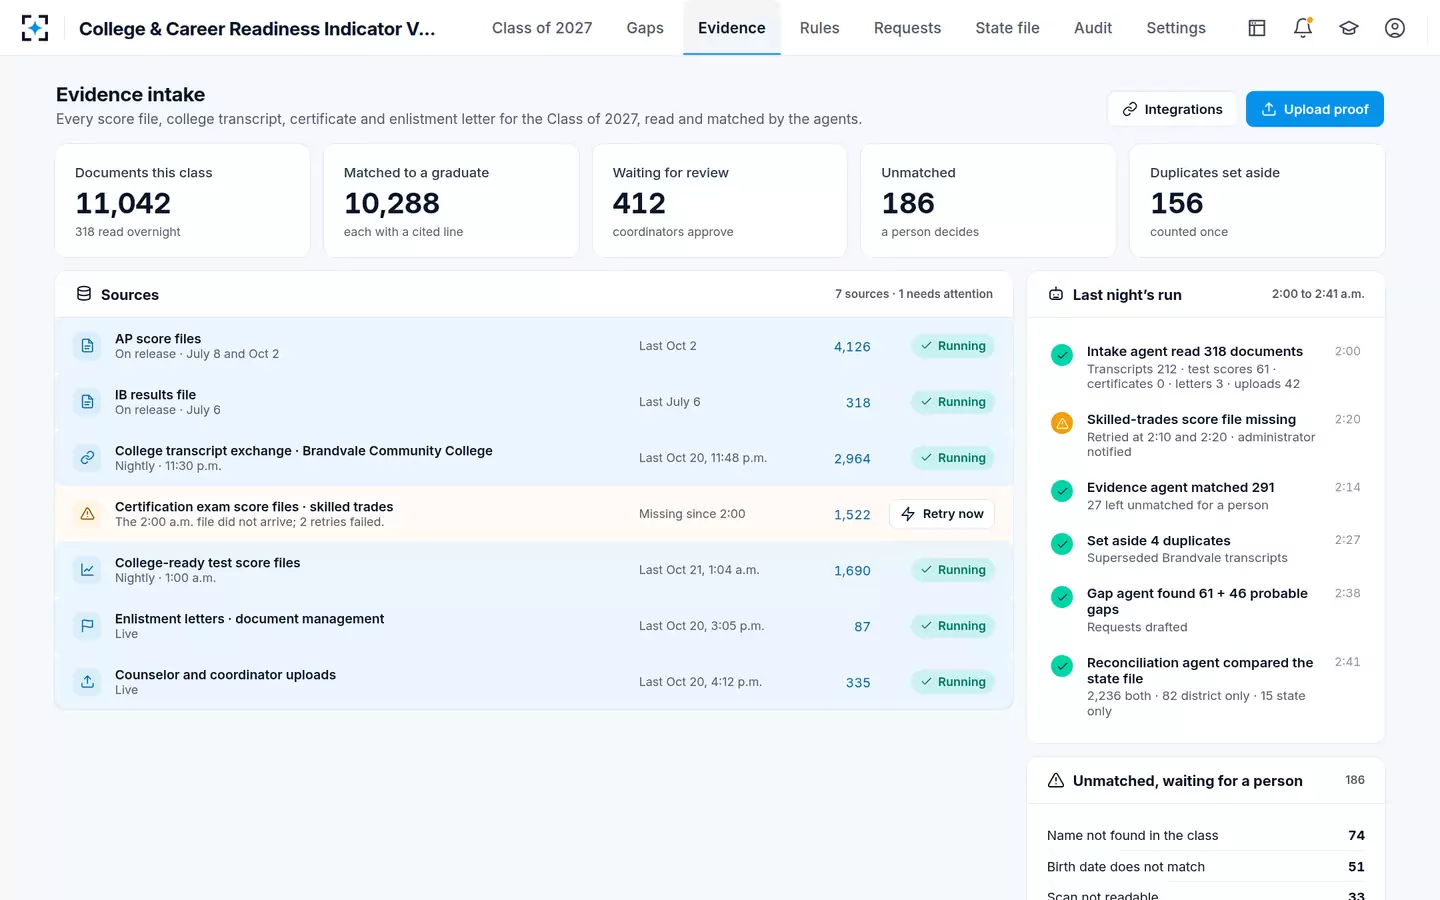Screen dimensions: 1440x900
Task: Click the orange warning icon for Skilled-trades score file missing
Action: click(1062, 423)
